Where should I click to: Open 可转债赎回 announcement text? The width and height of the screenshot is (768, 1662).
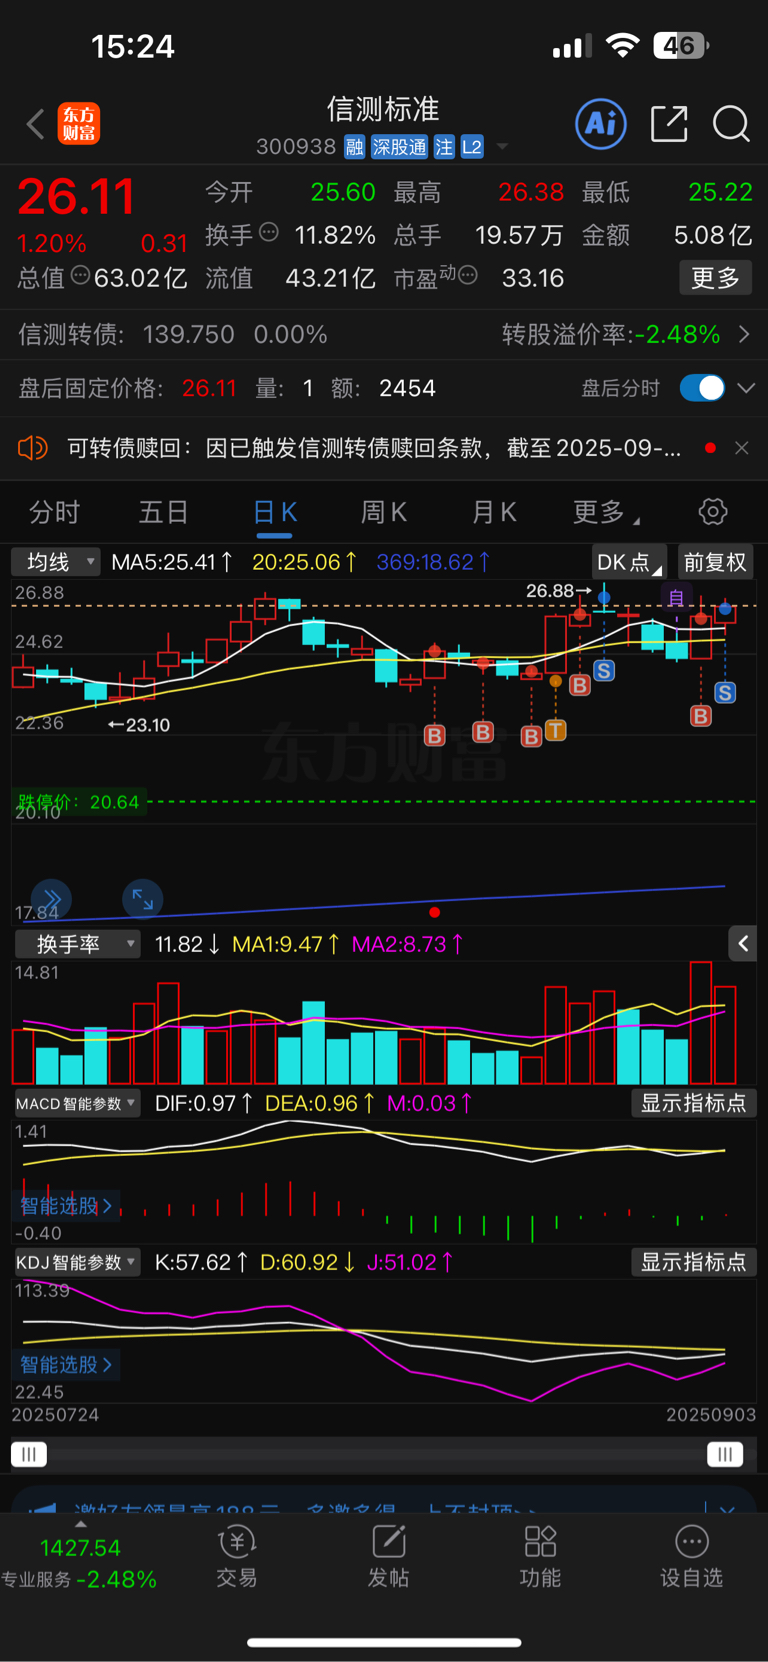pos(374,448)
